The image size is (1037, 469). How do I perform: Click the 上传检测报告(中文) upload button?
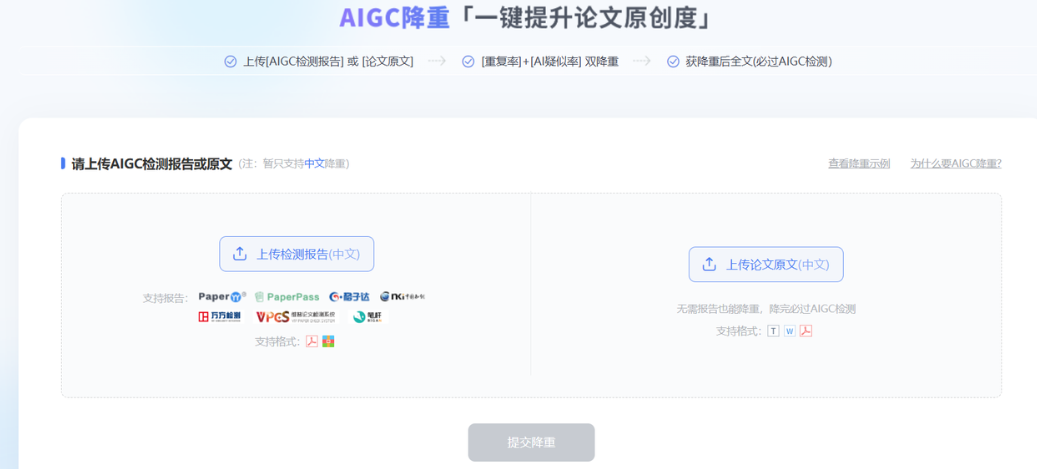[x=296, y=254]
